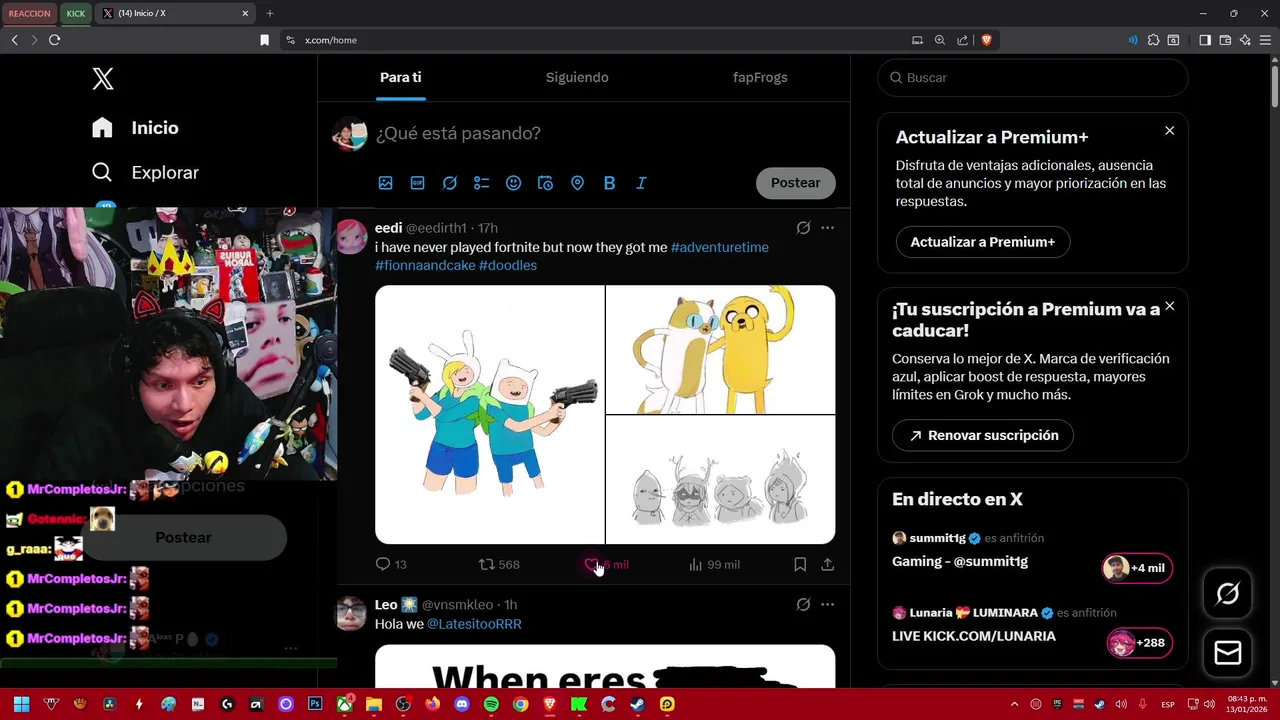This screenshot has height=720, width=1280.
Task: Go back in browser history
Action: point(14,40)
